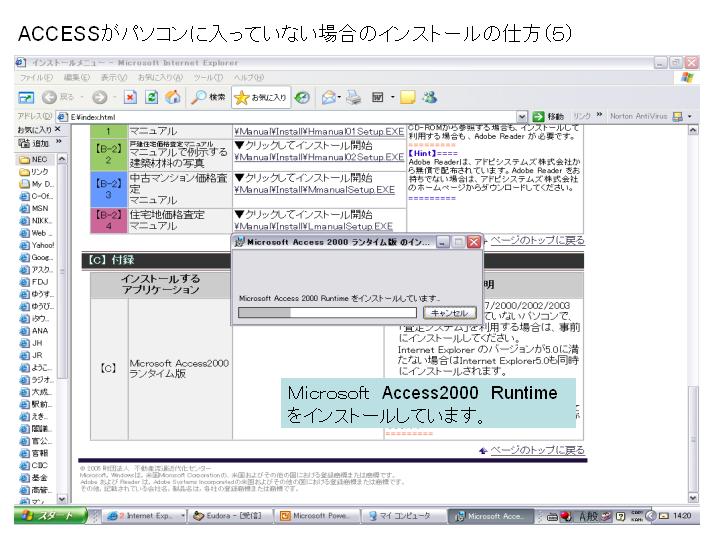
Task: Switch to Internet Explorer taskbar button
Action: (145, 516)
